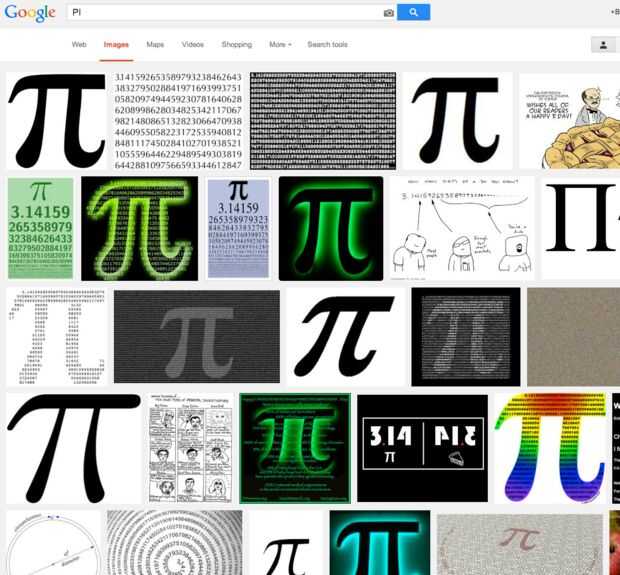Open first large black pi symbol image

57,121
